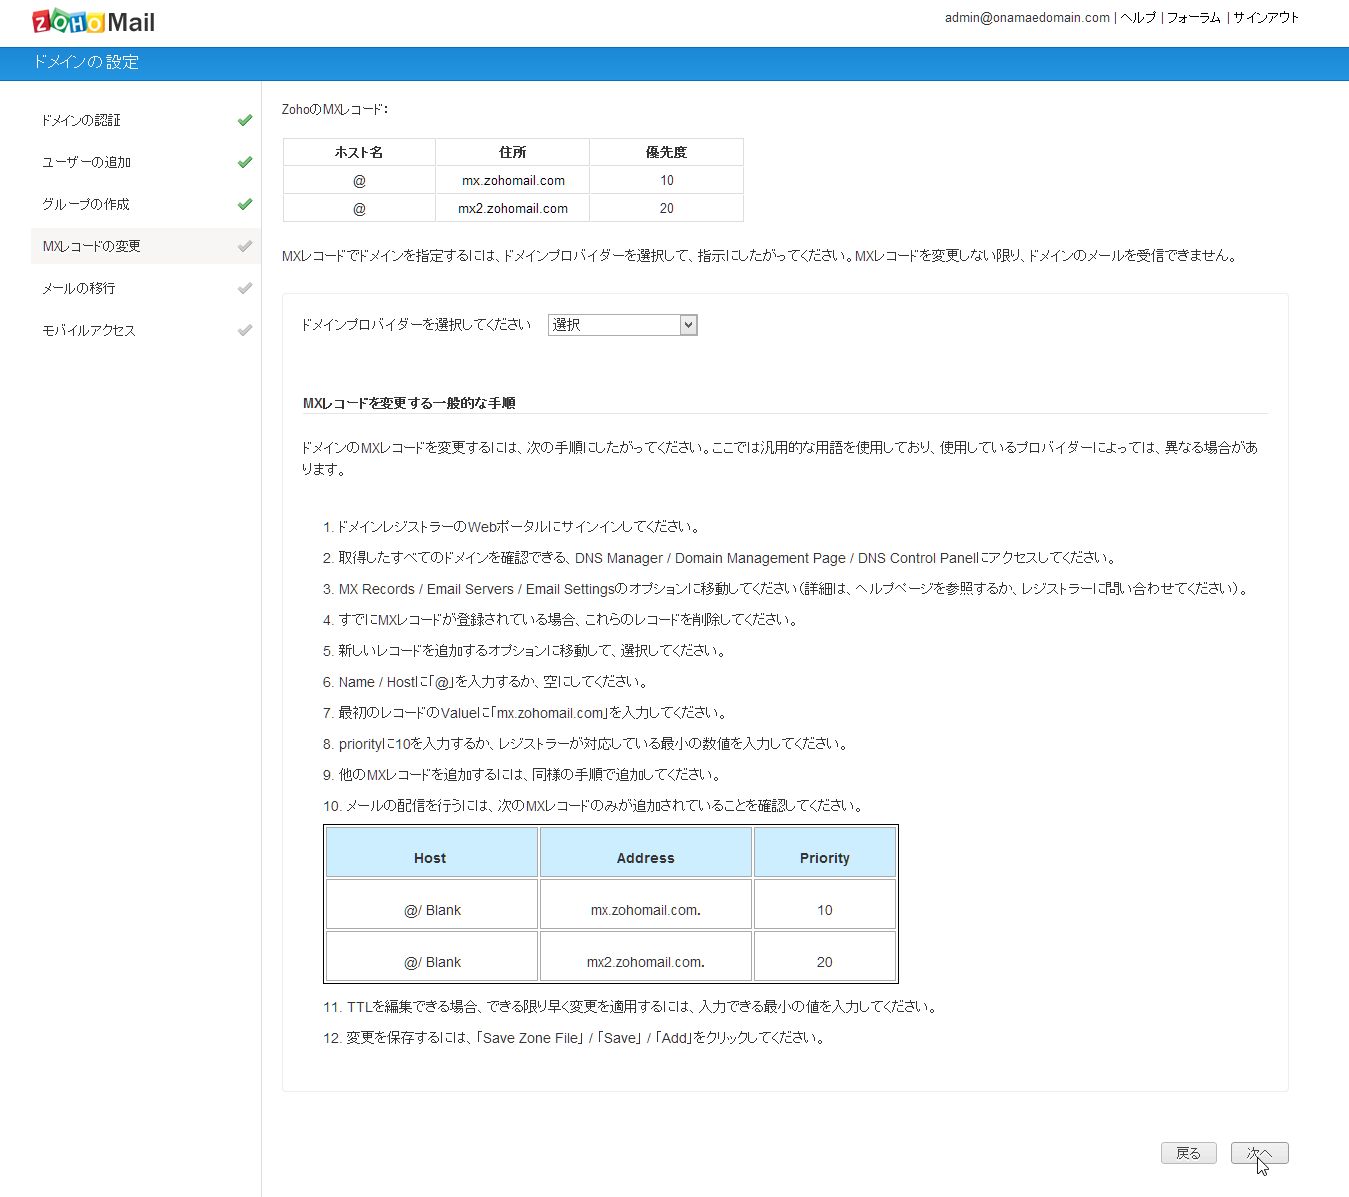Image resolution: width=1349 pixels, height=1197 pixels.
Task: Click the gray checkmark beside メールの移行
Action: 245,288
